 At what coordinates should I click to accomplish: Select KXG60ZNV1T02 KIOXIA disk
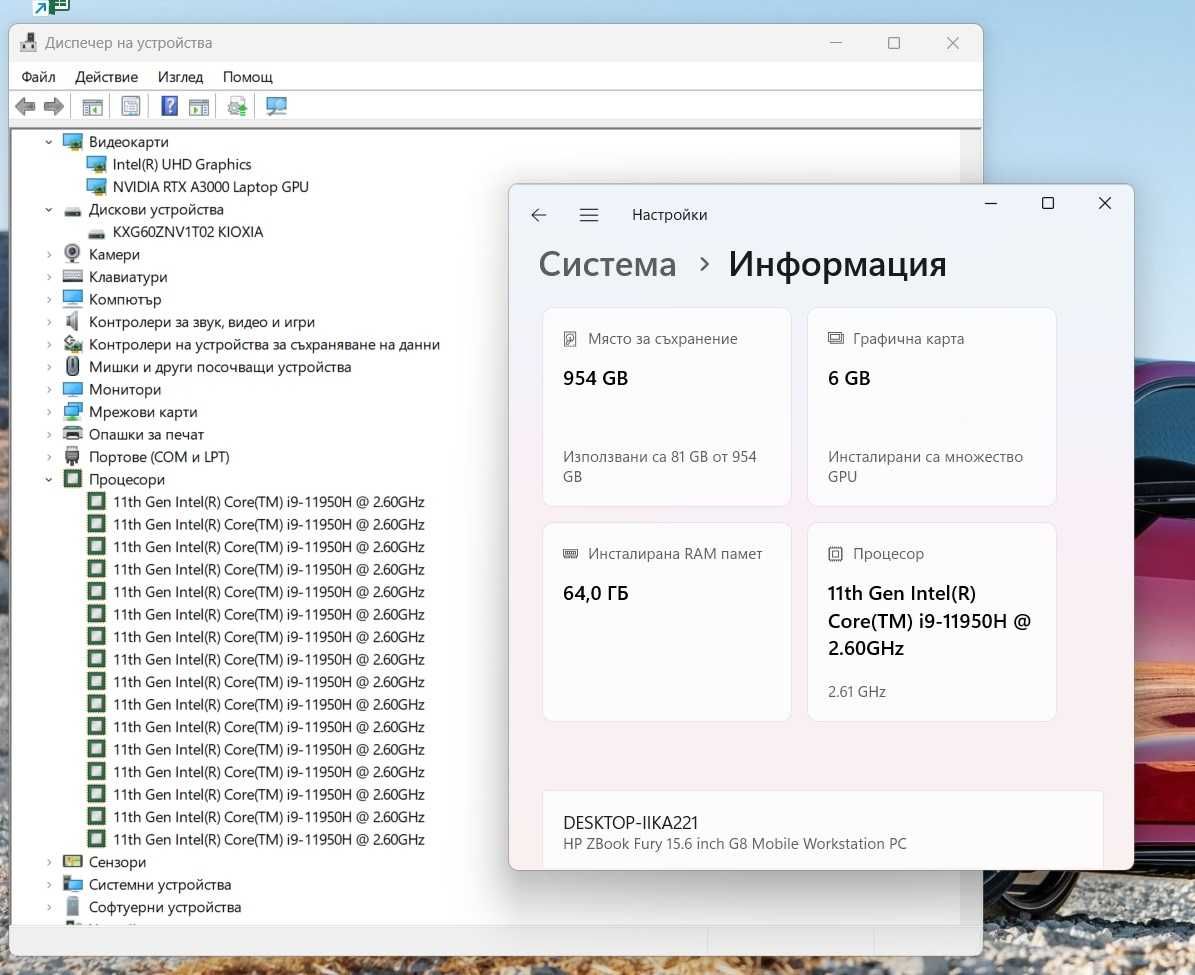tap(187, 232)
